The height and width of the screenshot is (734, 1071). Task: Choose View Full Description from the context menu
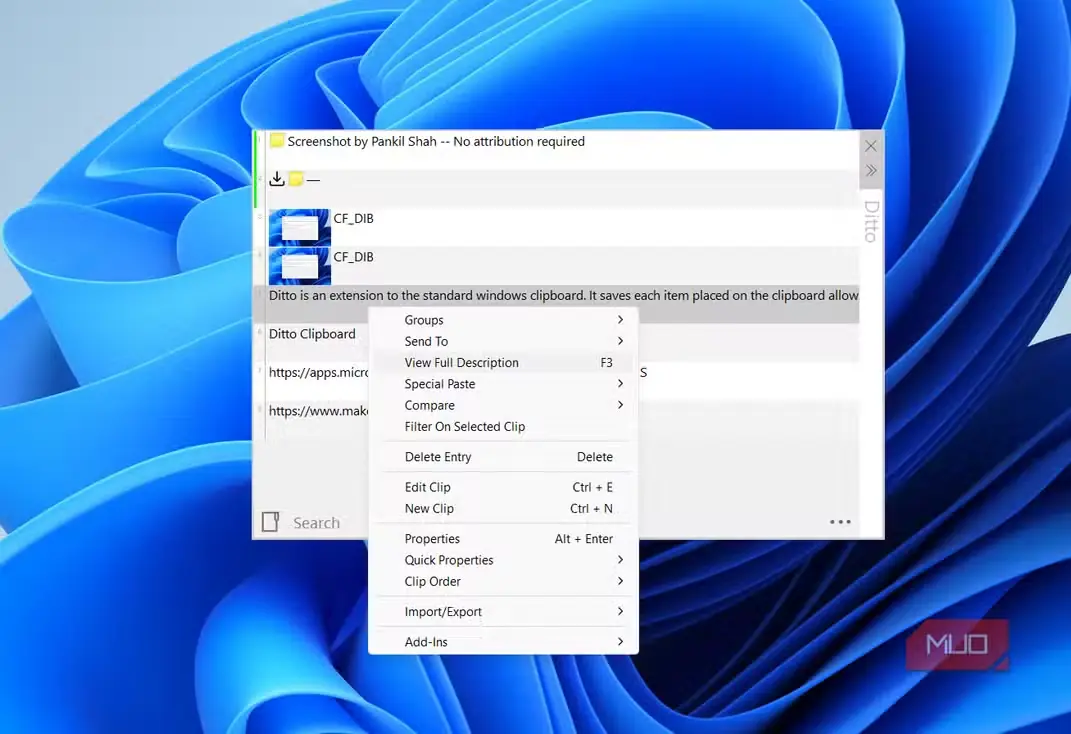(503, 363)
